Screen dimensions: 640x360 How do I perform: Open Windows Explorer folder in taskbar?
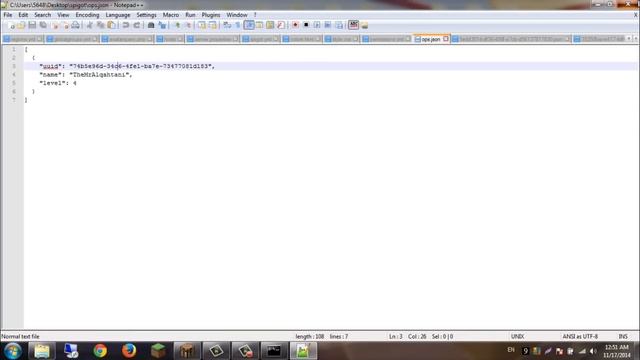[42, 351]
